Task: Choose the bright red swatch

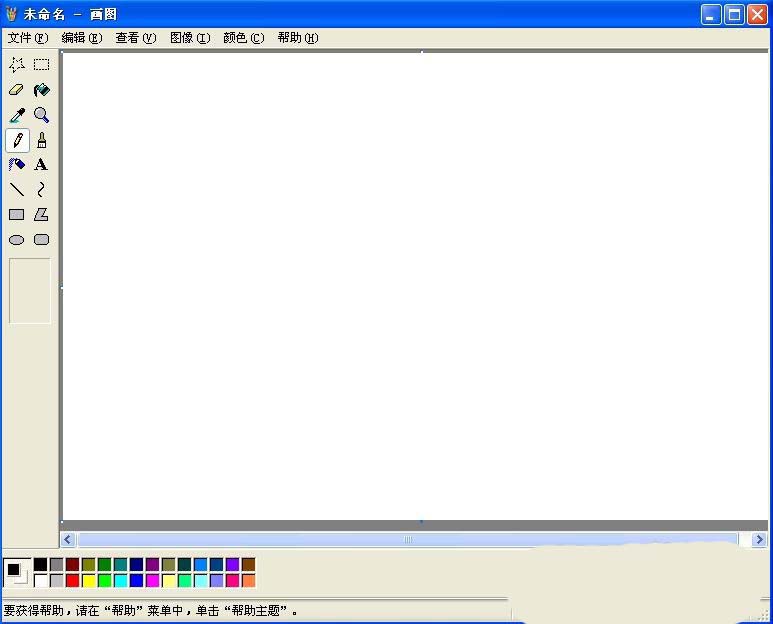Action: click(72, 581)
